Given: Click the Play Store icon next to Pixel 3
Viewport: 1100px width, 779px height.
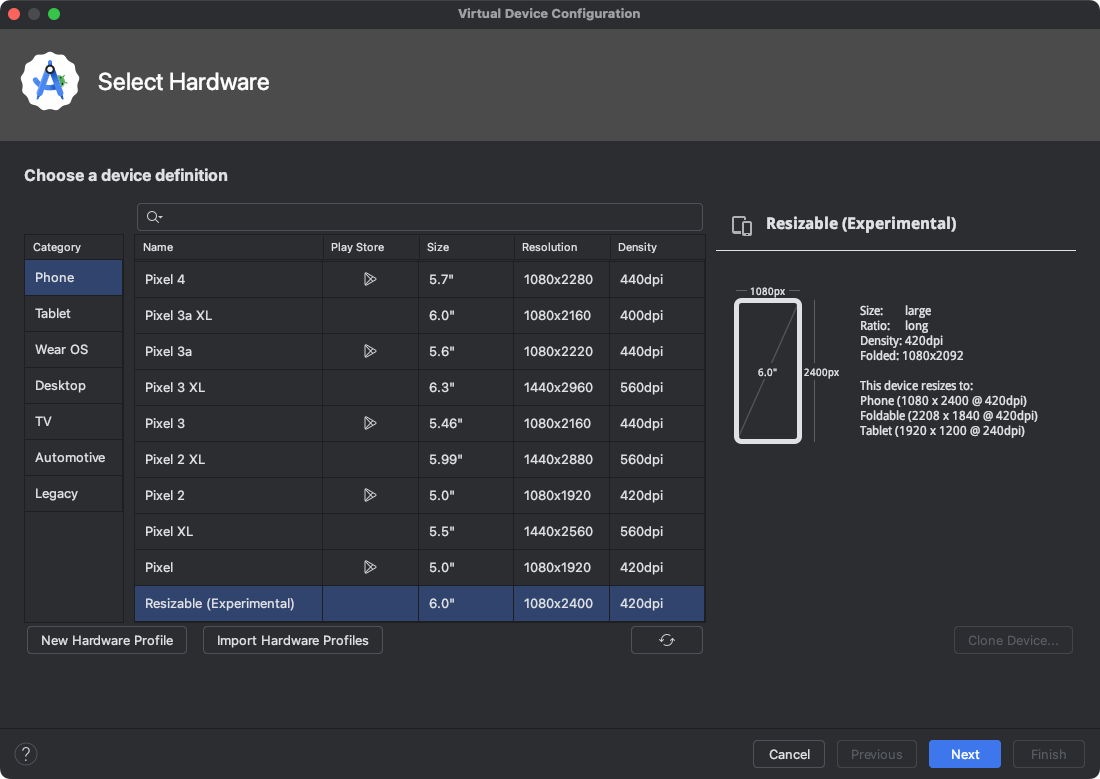Looking at the screenshot, I should point(370,423).
